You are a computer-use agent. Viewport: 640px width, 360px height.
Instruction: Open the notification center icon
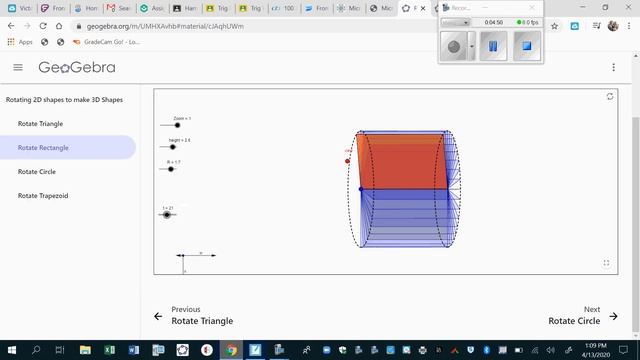click(623, 350)
